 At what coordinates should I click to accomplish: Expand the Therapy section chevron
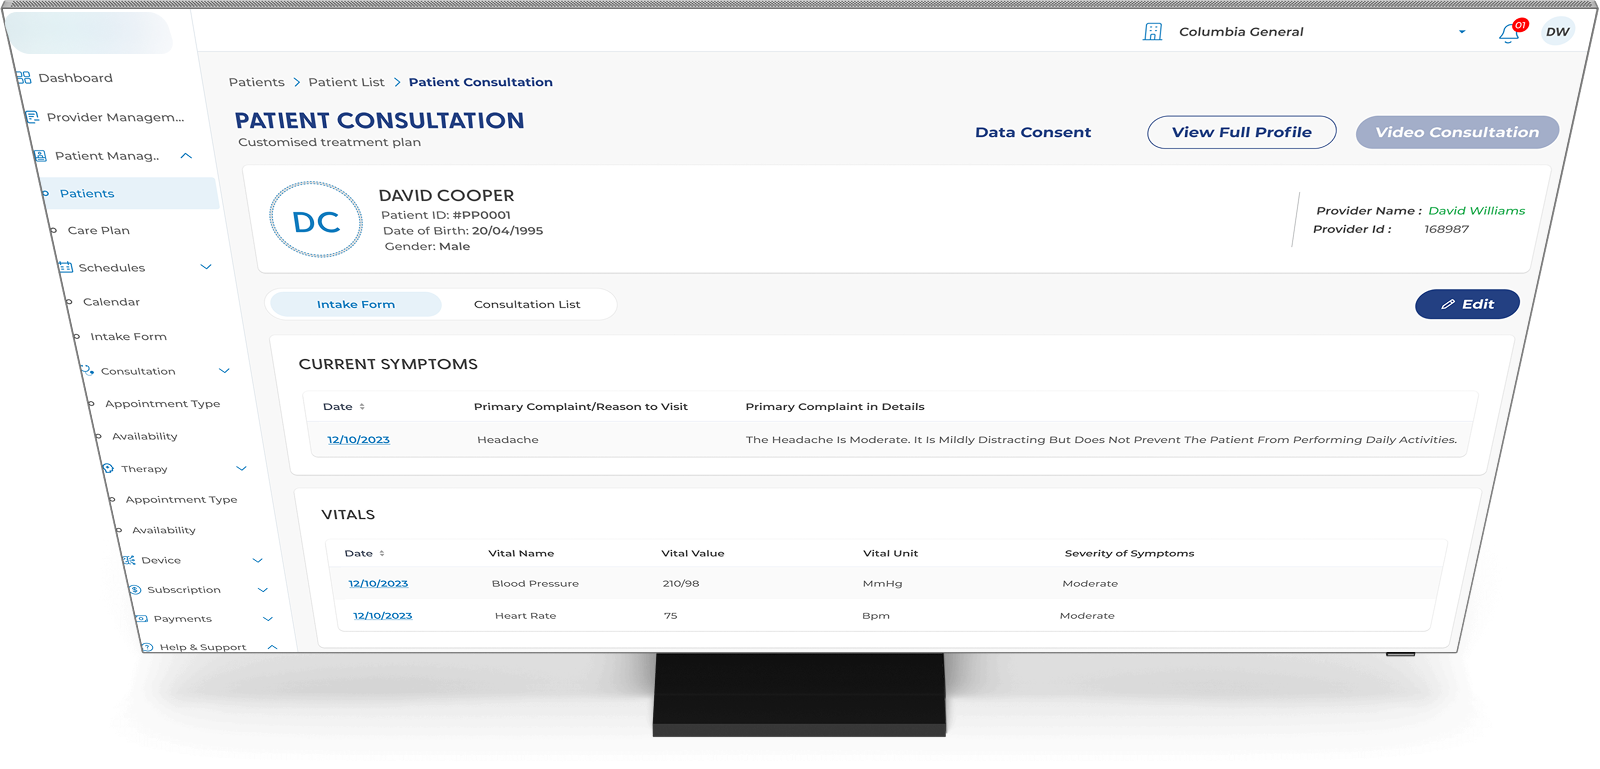click(241, 468)
